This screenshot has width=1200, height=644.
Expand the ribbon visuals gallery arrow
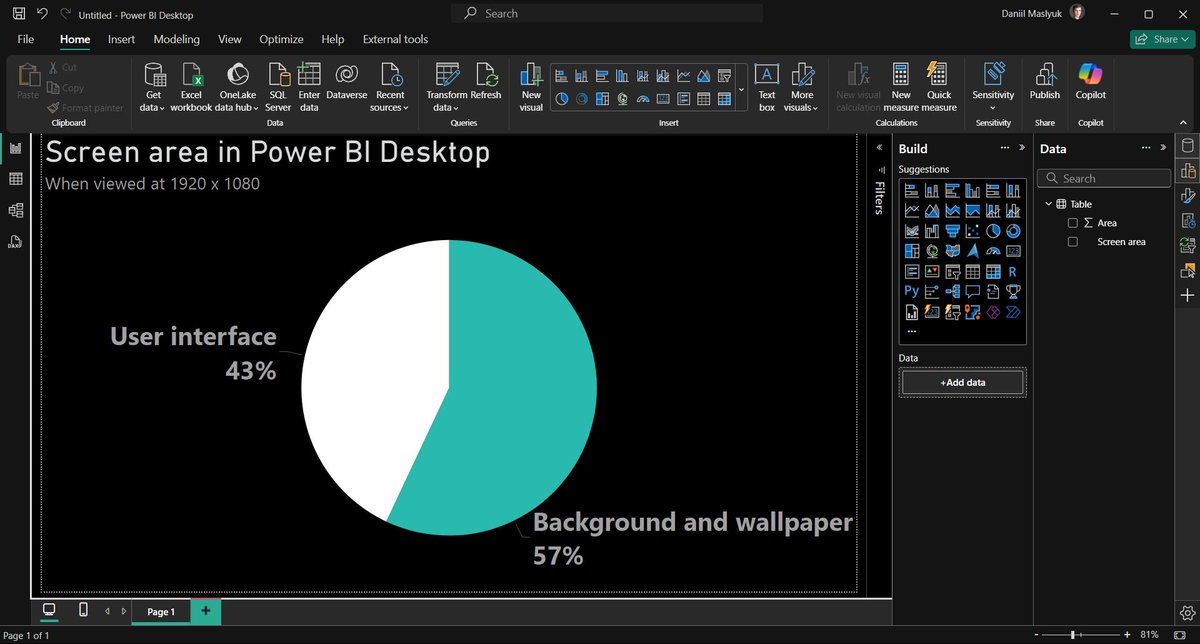point(741,90)
